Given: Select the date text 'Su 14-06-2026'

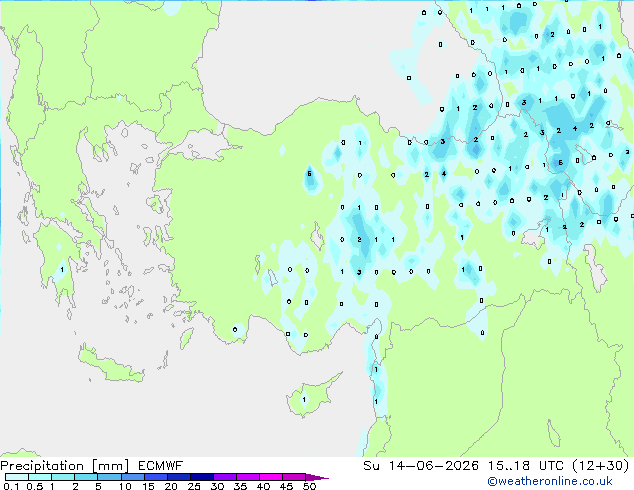Looking at the screenshot, I should coord(421,466).
